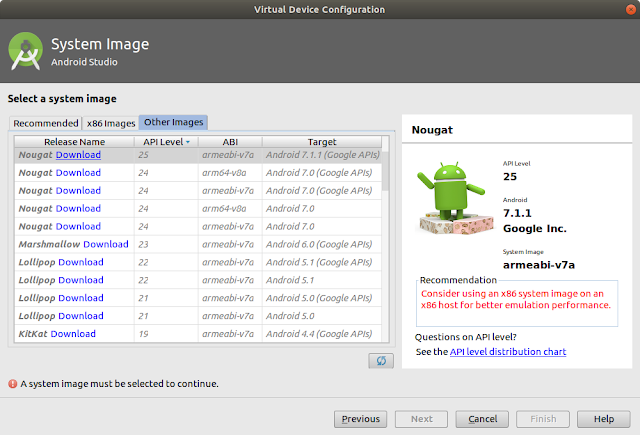Switch to the Recommended tab
The image size is (640, 435).
point(46,123)
